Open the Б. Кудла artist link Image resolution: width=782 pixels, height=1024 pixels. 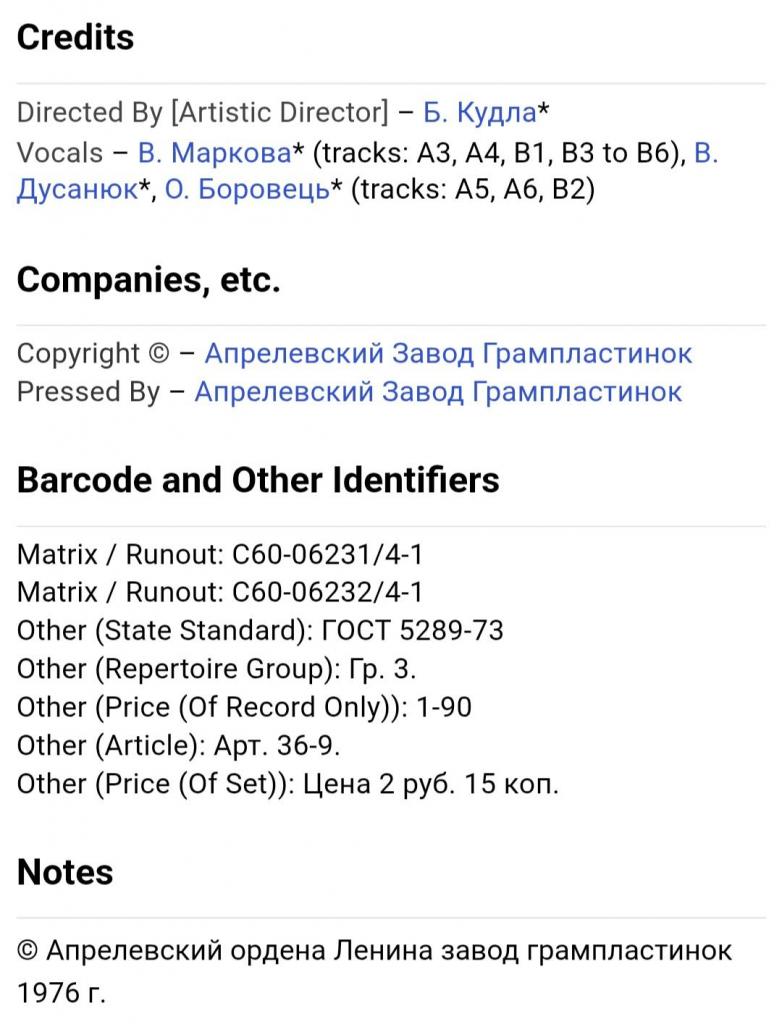tap(480, 112)
